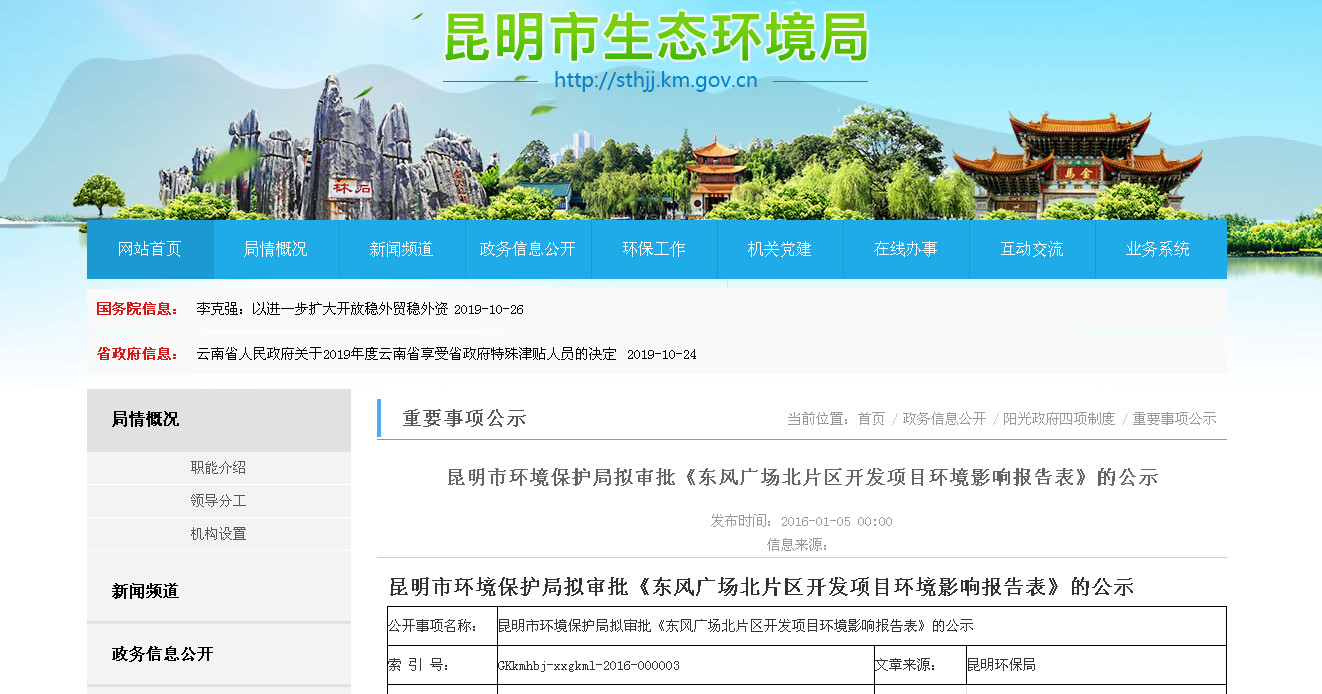Open 政务信息公开 in top navigation

(x=528, y=249)
